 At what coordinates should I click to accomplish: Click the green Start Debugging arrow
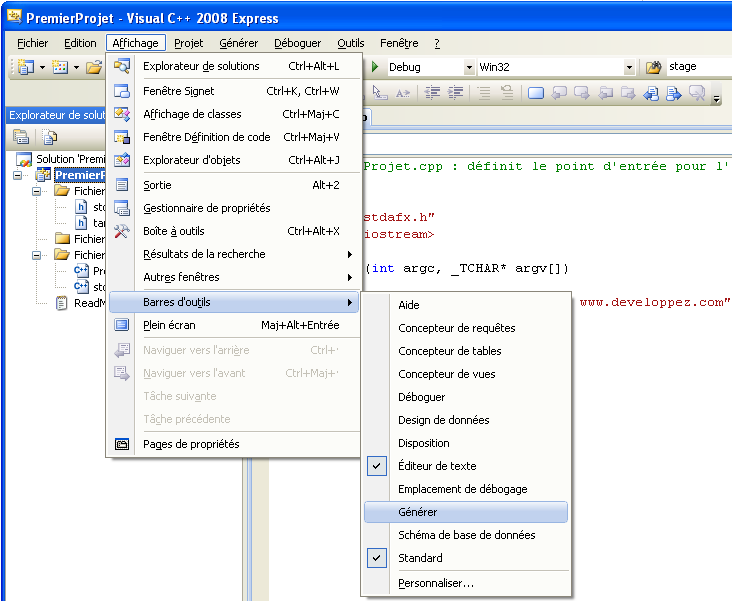click(375, 67)
